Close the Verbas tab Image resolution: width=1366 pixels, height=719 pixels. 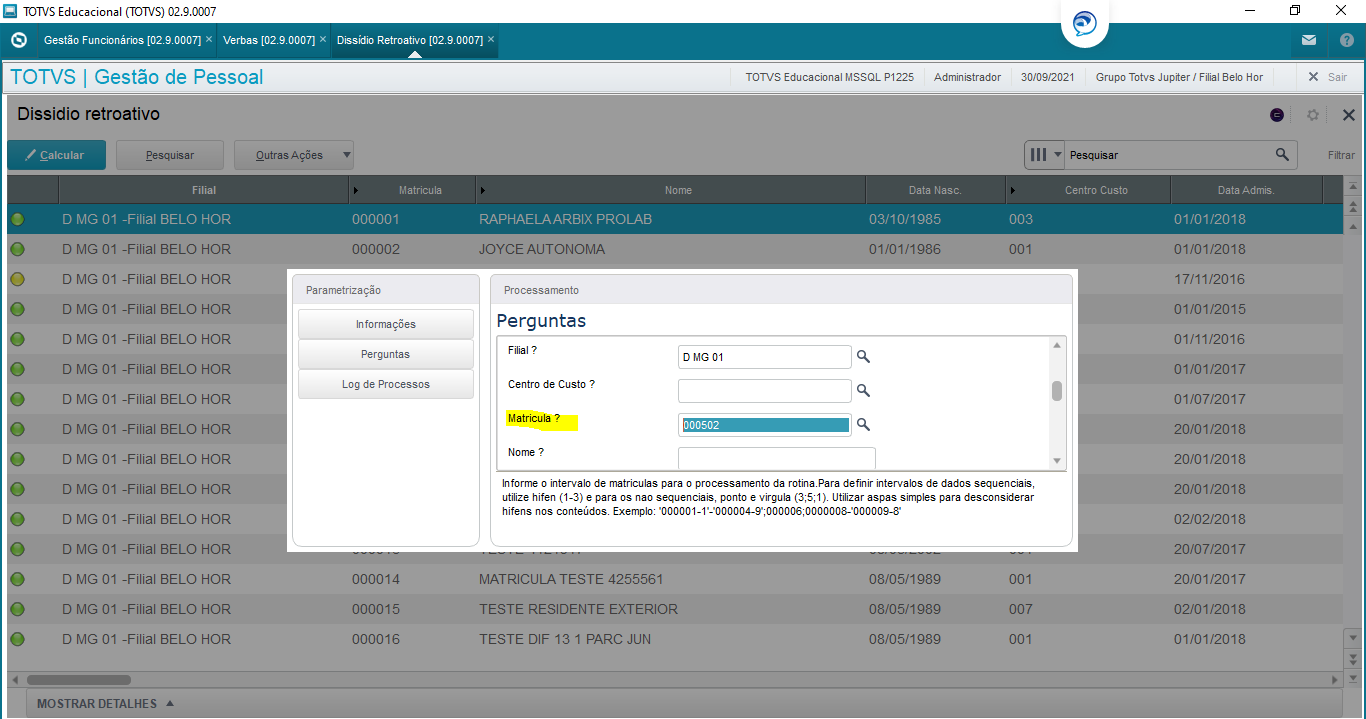pos(322,40)
